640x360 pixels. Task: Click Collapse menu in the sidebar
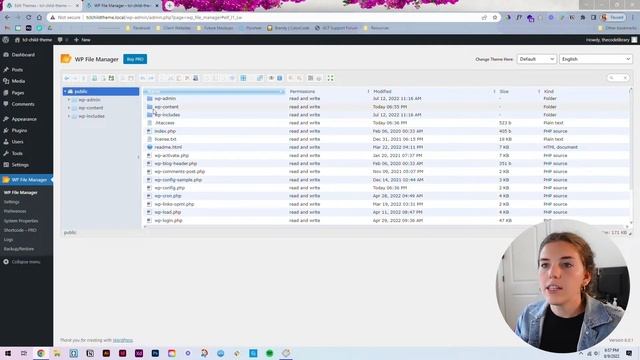[x=22, y=262]
